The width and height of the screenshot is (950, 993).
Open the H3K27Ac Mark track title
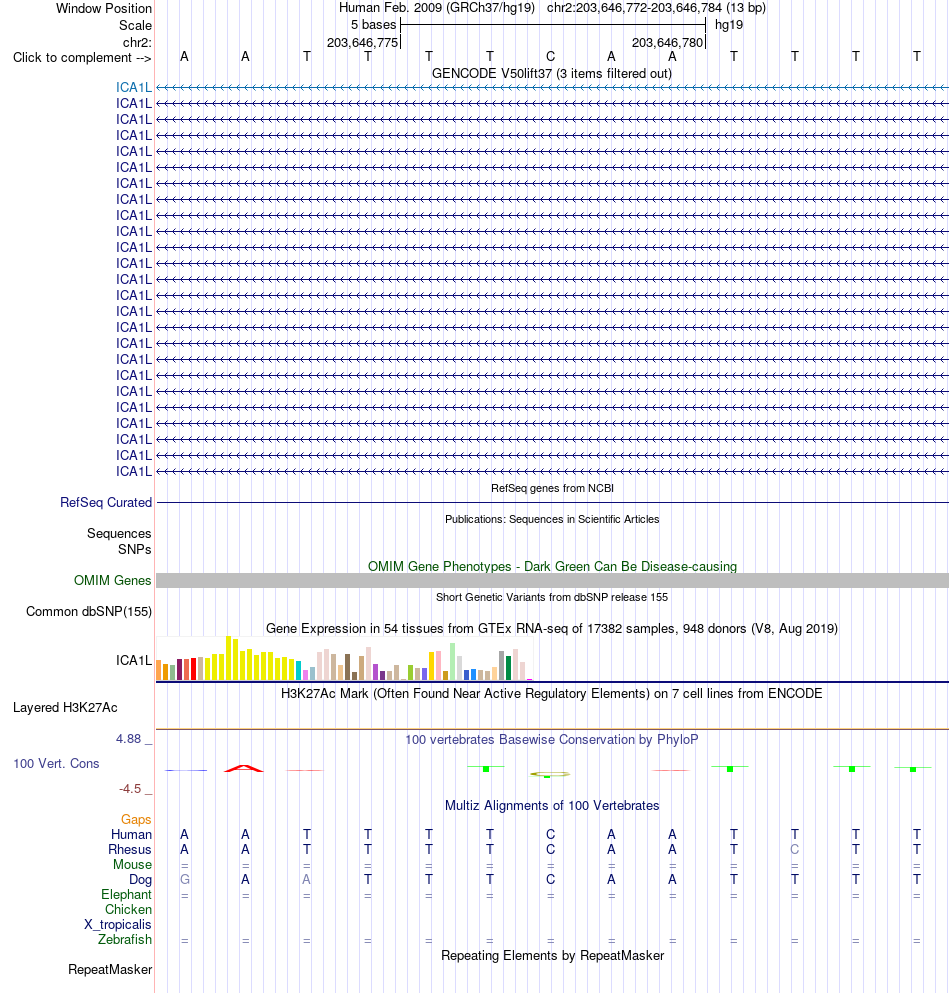pos(552,693)
